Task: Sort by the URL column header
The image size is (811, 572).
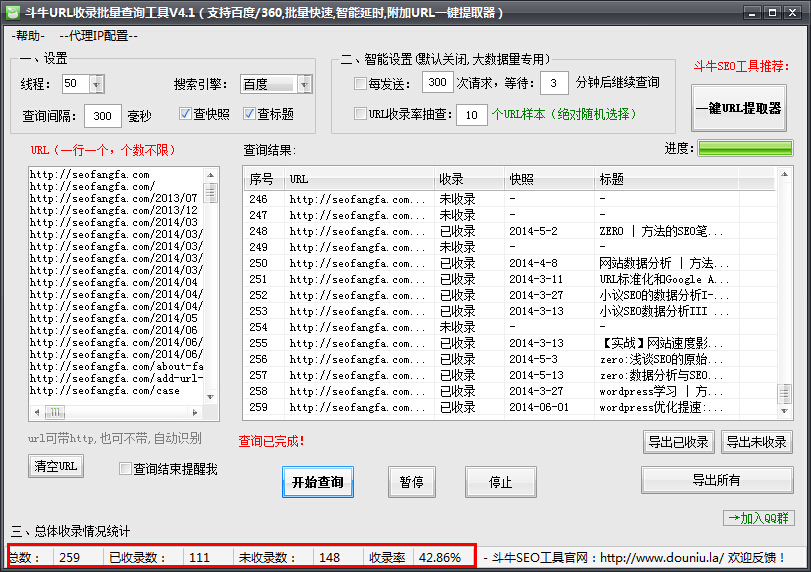Action: tap(359, 179)
